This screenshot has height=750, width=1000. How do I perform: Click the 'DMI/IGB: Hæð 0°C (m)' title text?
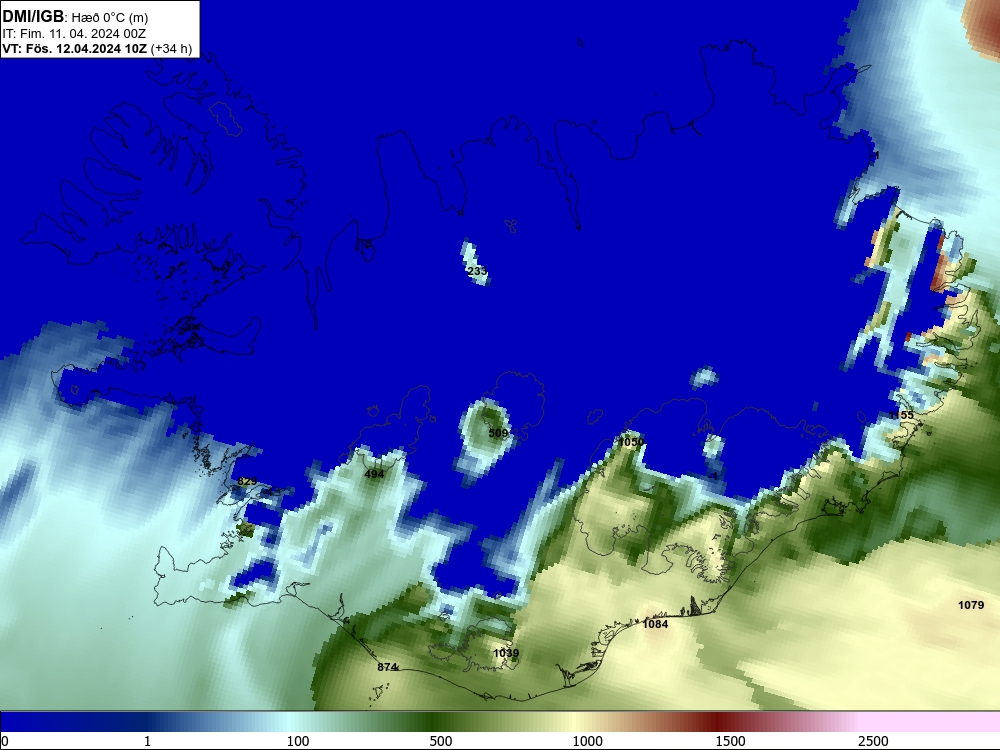(75, 17)
